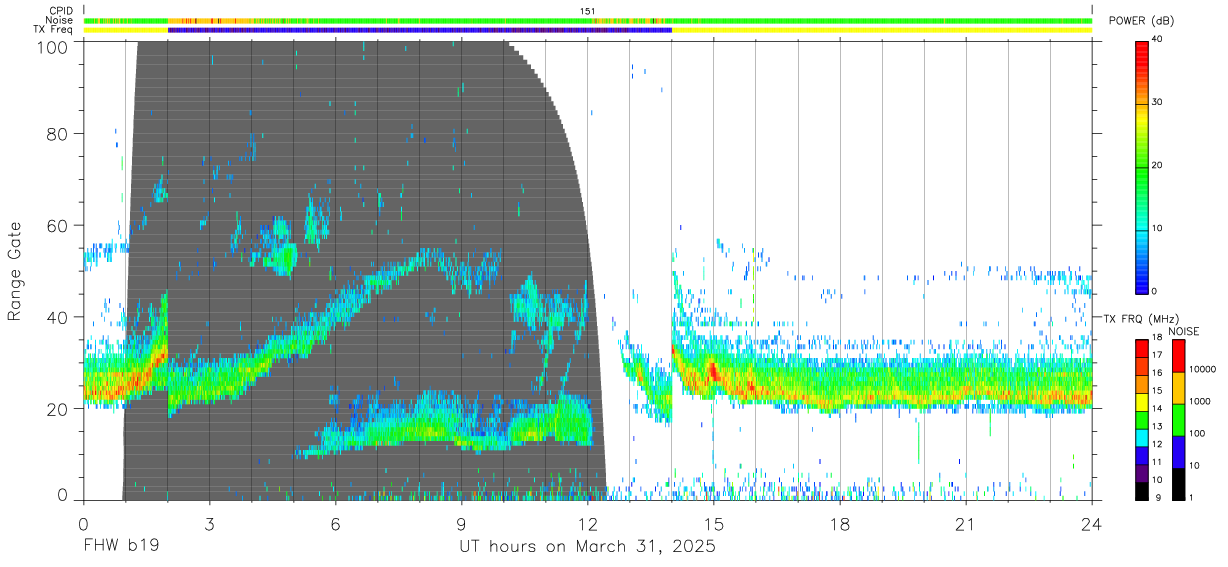Click the hour 21 tick label
Viewport: 1228px width, 567px height.
966,524
